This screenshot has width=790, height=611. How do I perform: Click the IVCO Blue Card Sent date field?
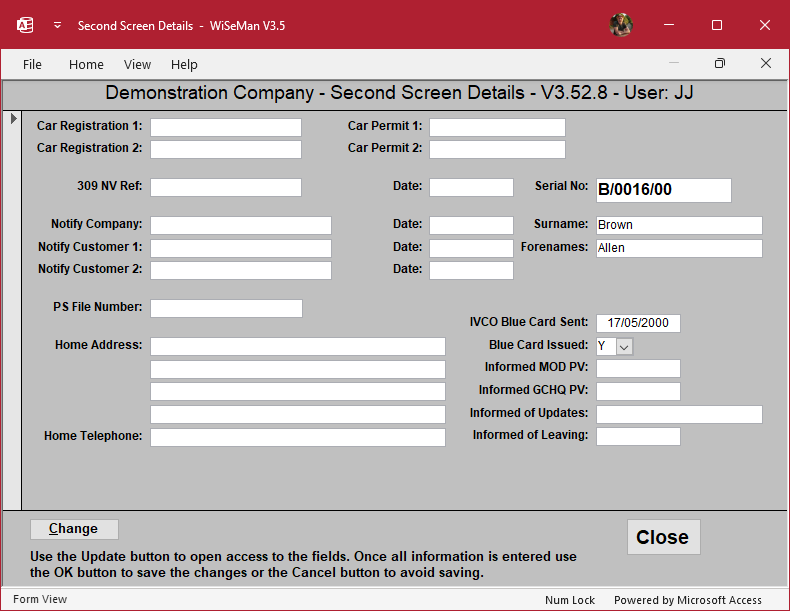click(x=638, y=323)
